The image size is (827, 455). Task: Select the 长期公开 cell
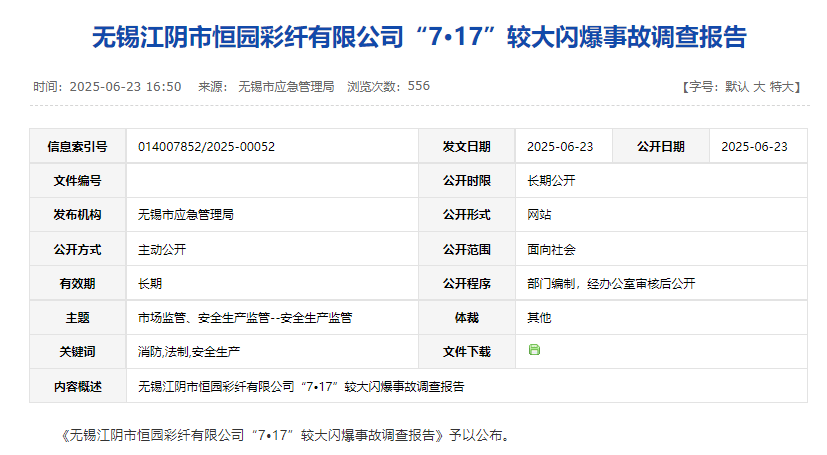pyautogui.click(x=551, y=181)
